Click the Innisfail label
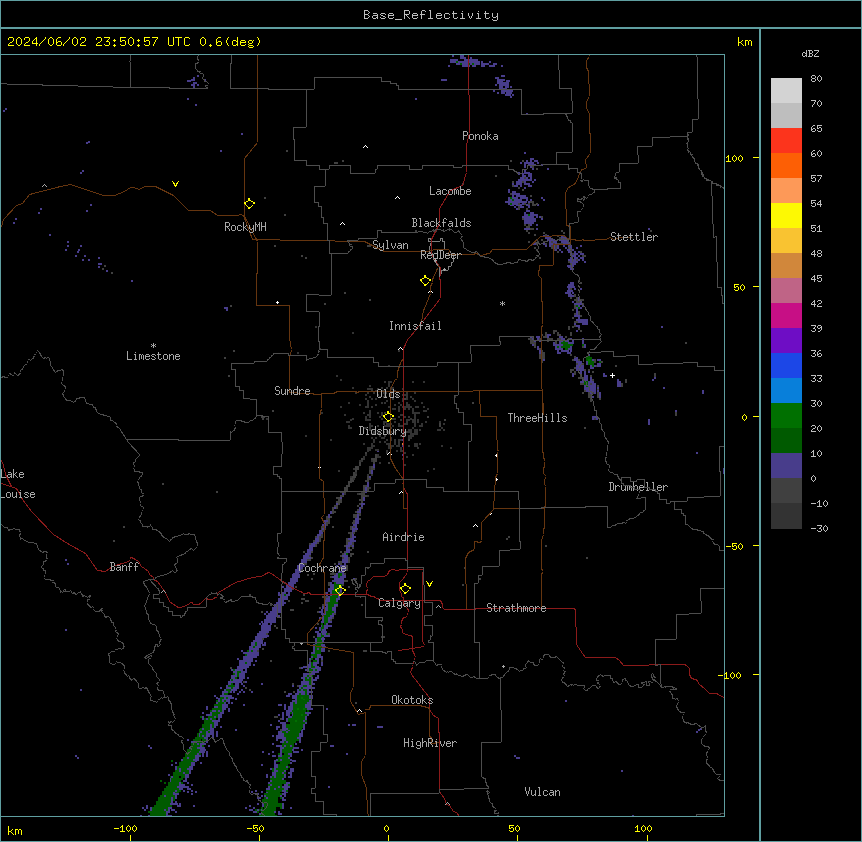This screenshot has width=862, height=842. (415, 326)
